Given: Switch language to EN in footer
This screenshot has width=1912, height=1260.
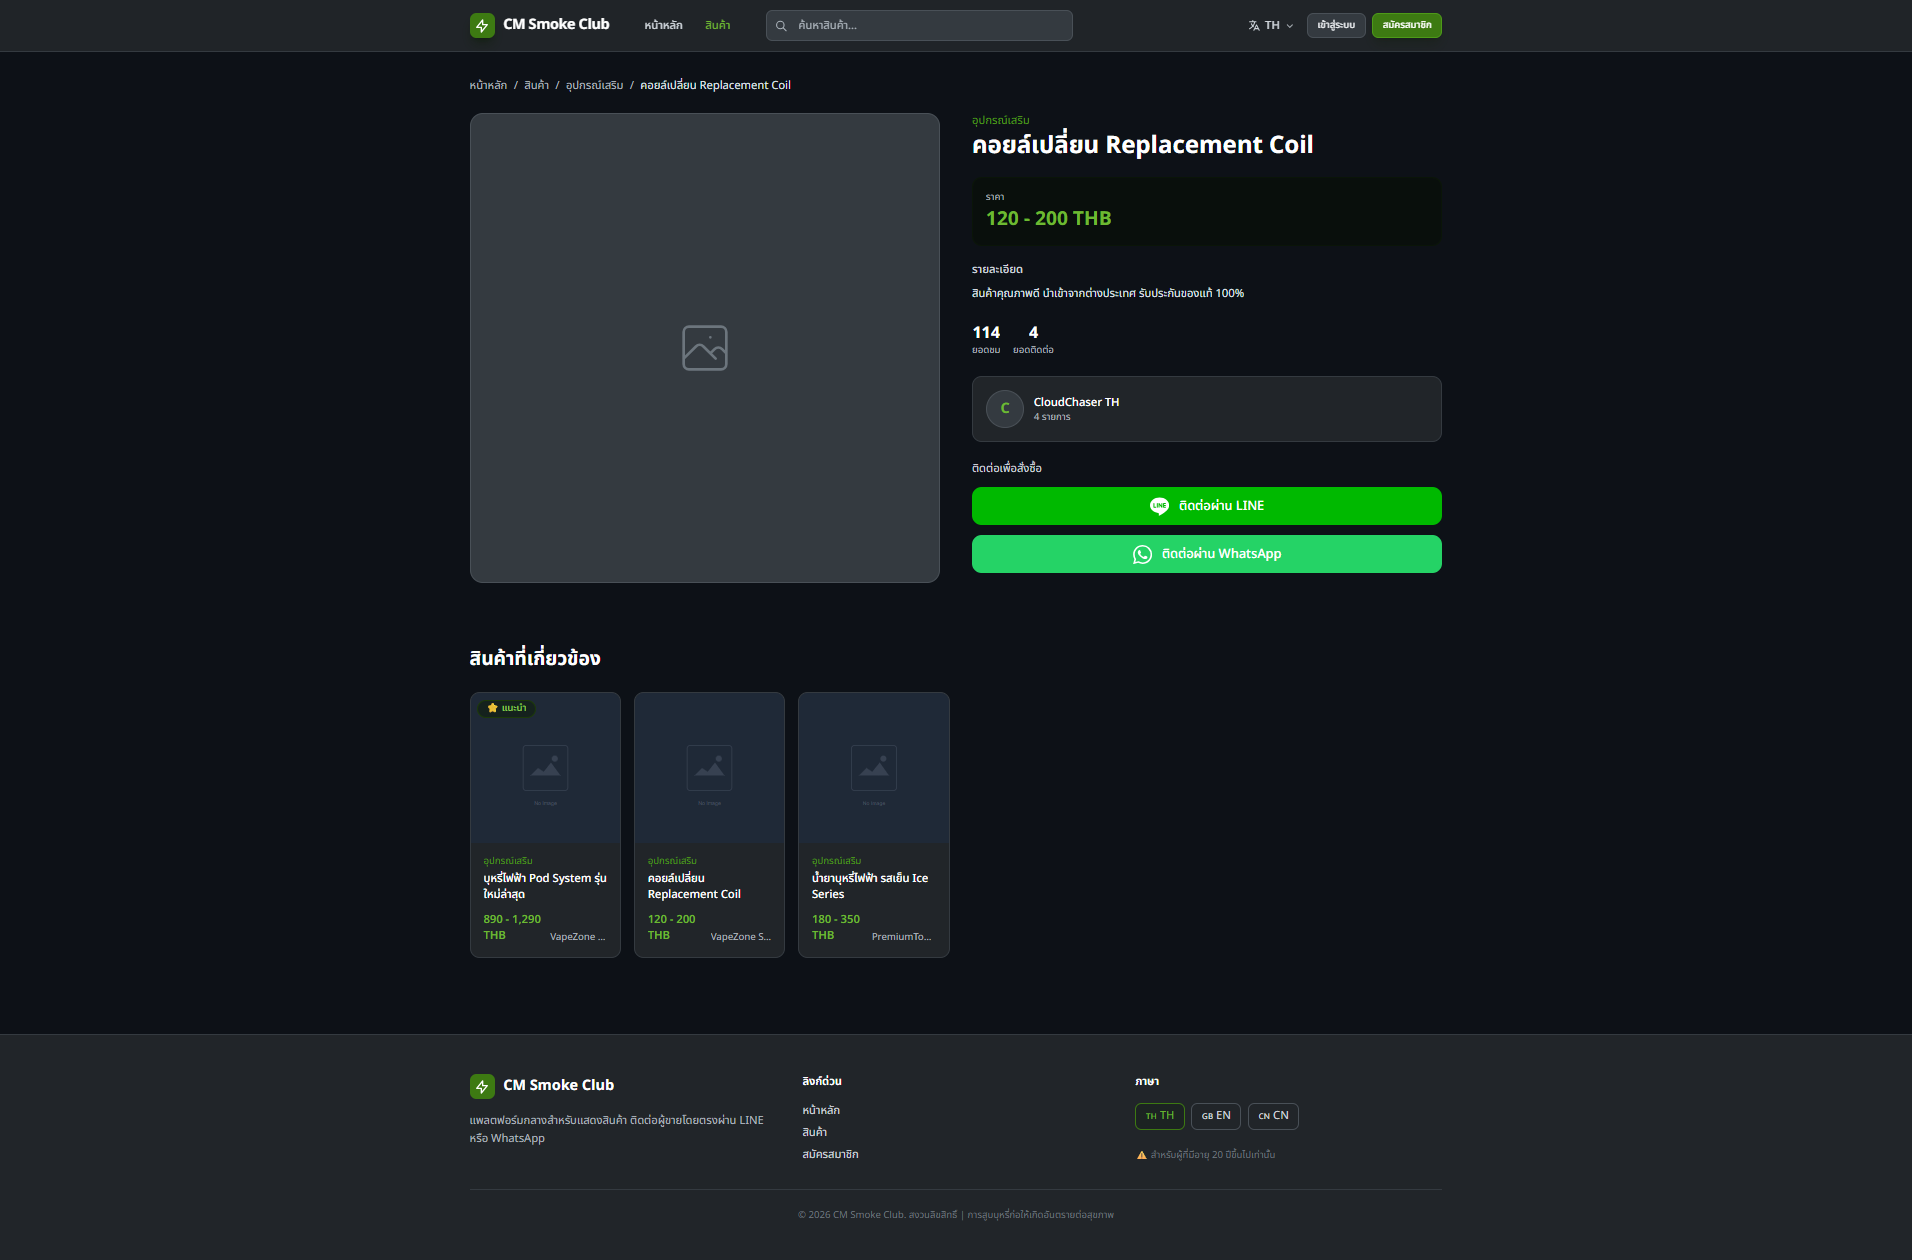Looking at the screenshot, I should click(x=1216, y=1116).
